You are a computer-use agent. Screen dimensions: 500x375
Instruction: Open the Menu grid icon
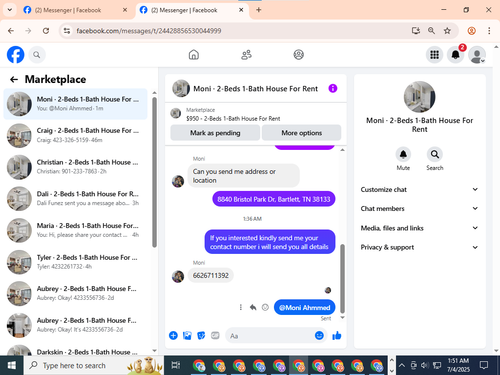pyautogui.click(x=434, y=55)
